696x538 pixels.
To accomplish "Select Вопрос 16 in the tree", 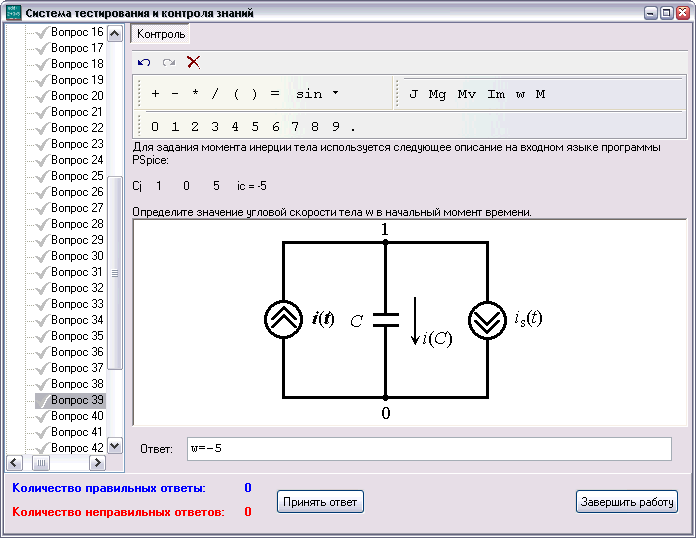I will tap(77, 32).
